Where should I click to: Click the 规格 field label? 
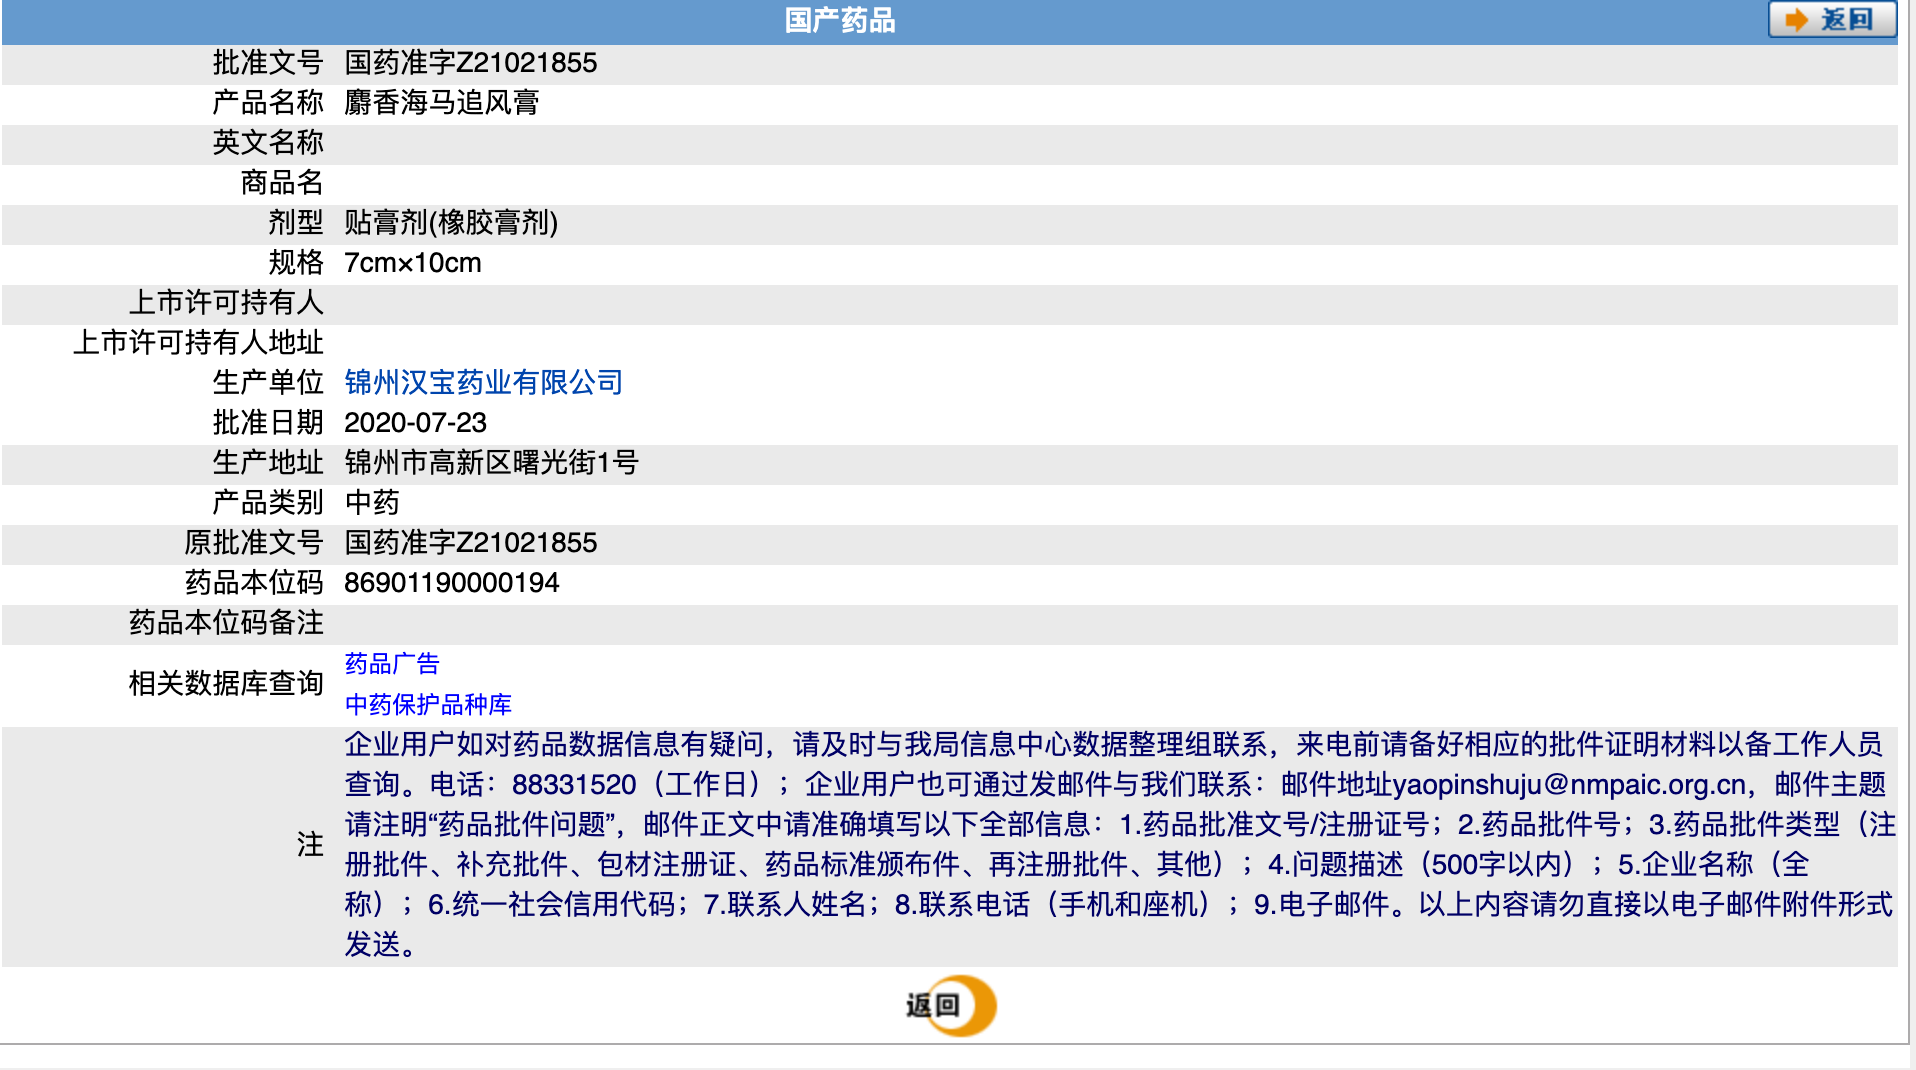(296, 263)
